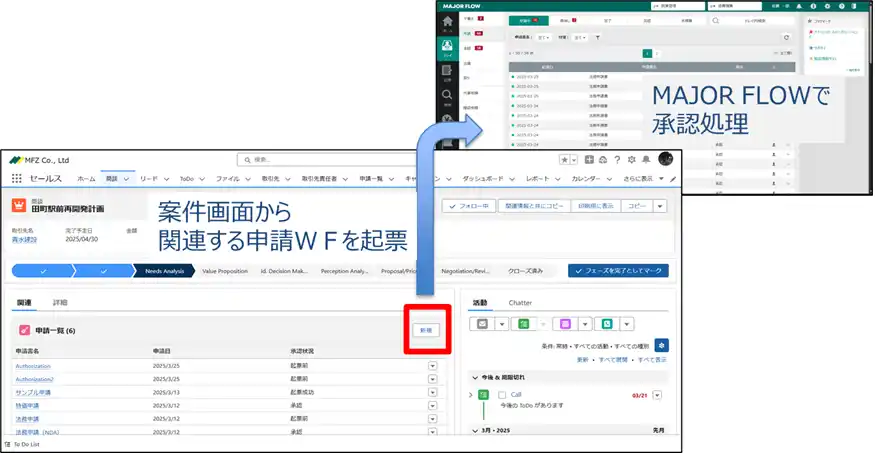
Task: Click the refresh icon in MAJOR FLOW list
Action: (786, 37)
